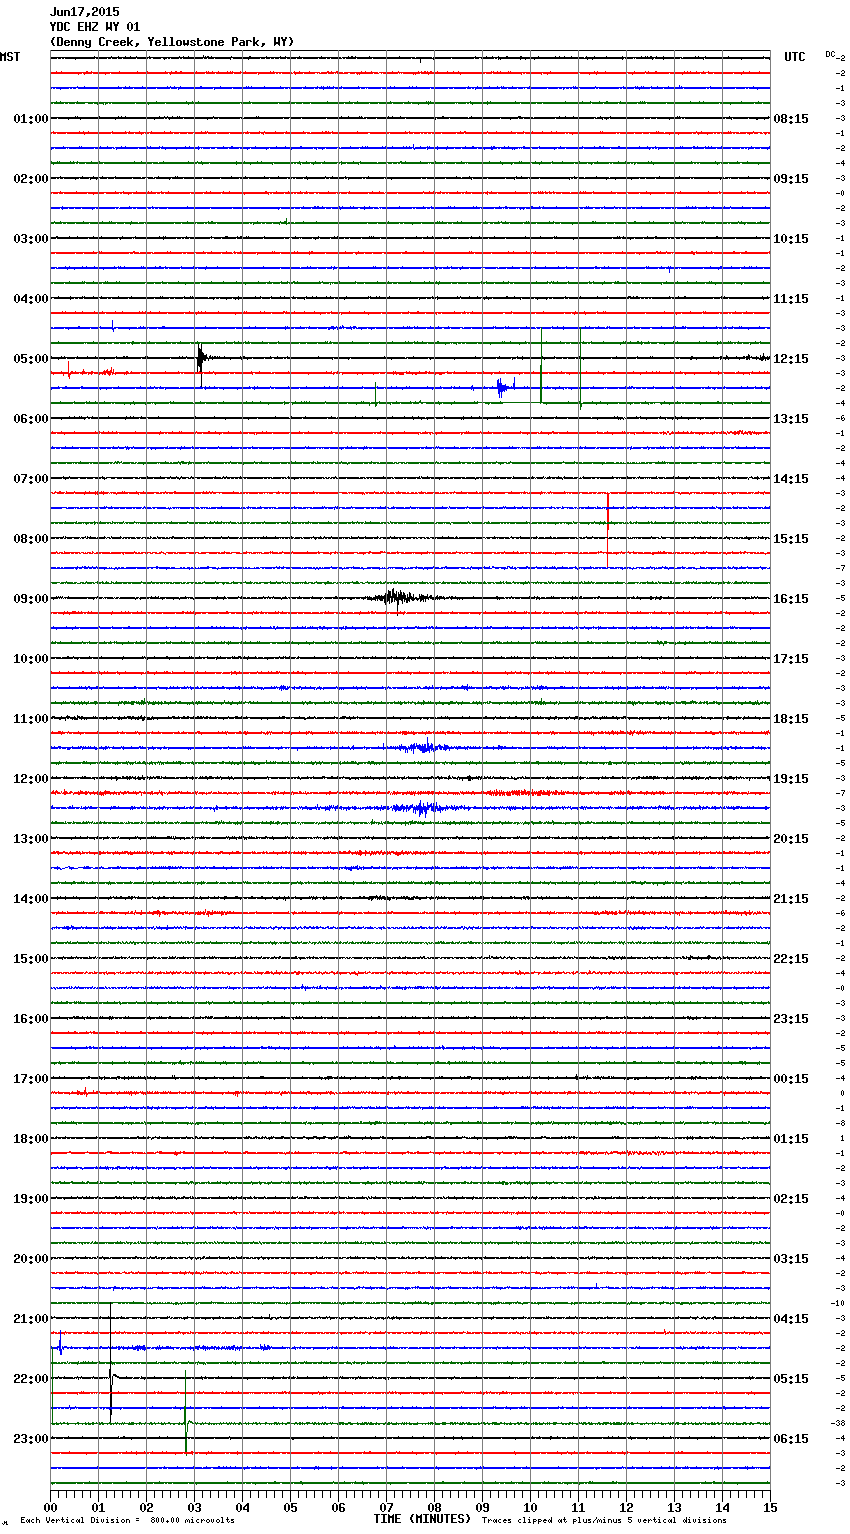Click the 12:15 UTC time label
Viewport: 850px width, 1534px height.
tap(790, 359)
